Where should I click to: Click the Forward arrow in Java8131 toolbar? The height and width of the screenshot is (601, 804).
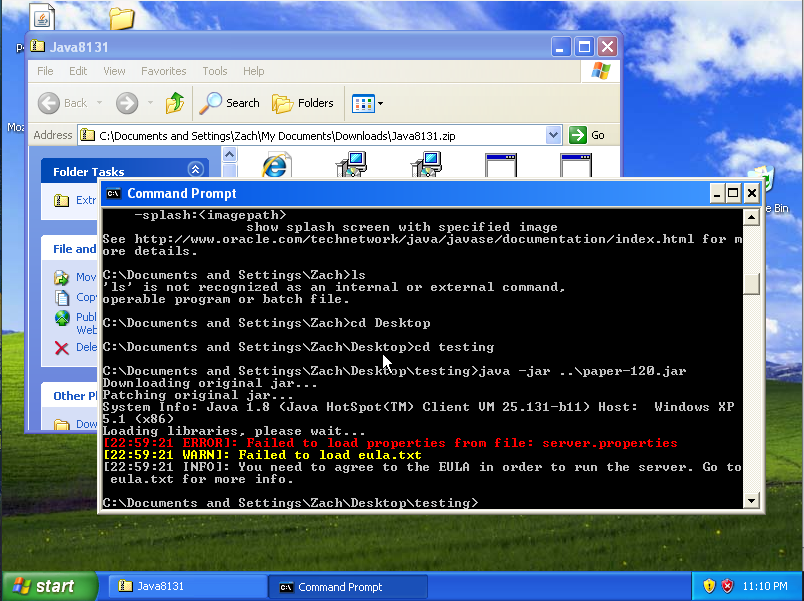click(x=127, y=103)
